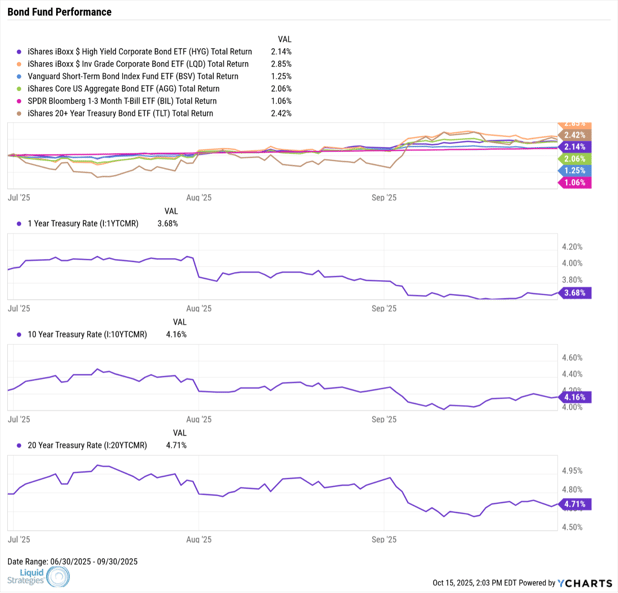
Task: Click the blue dot beside the BSV legend entry
Action: click(x=19, y=76)
